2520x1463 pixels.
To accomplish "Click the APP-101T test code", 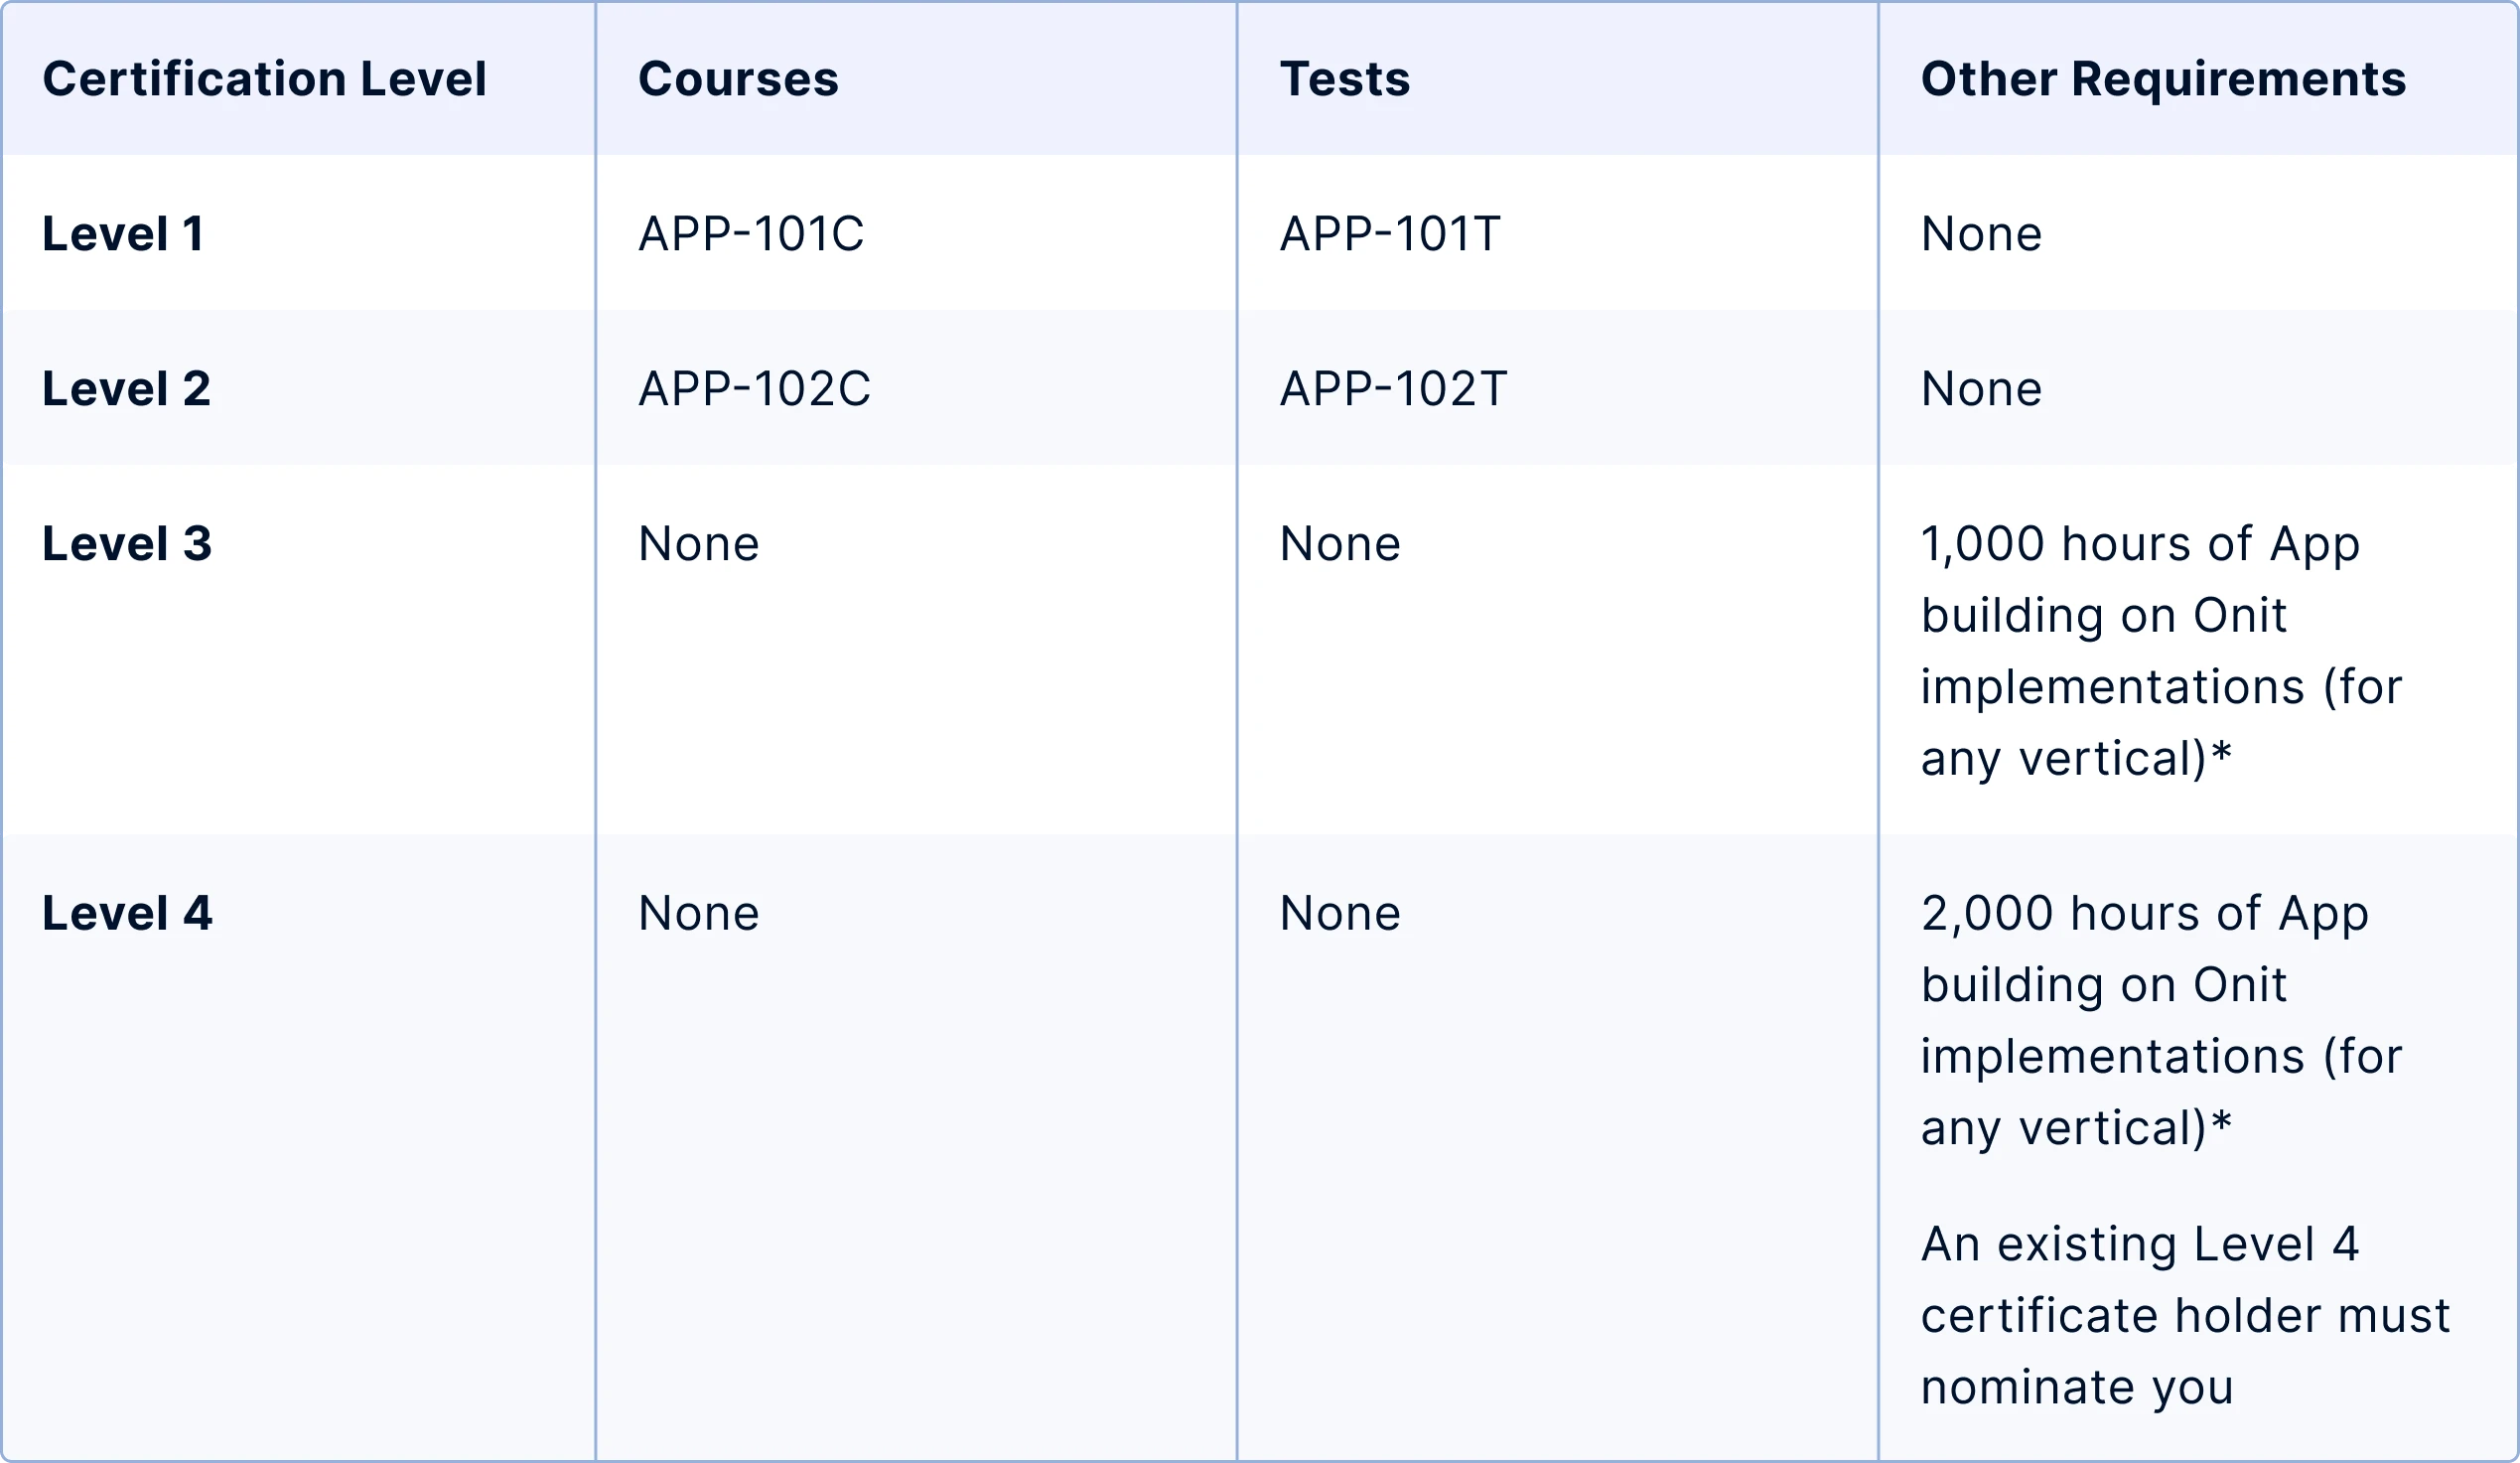I will [x=1390, y=234].
